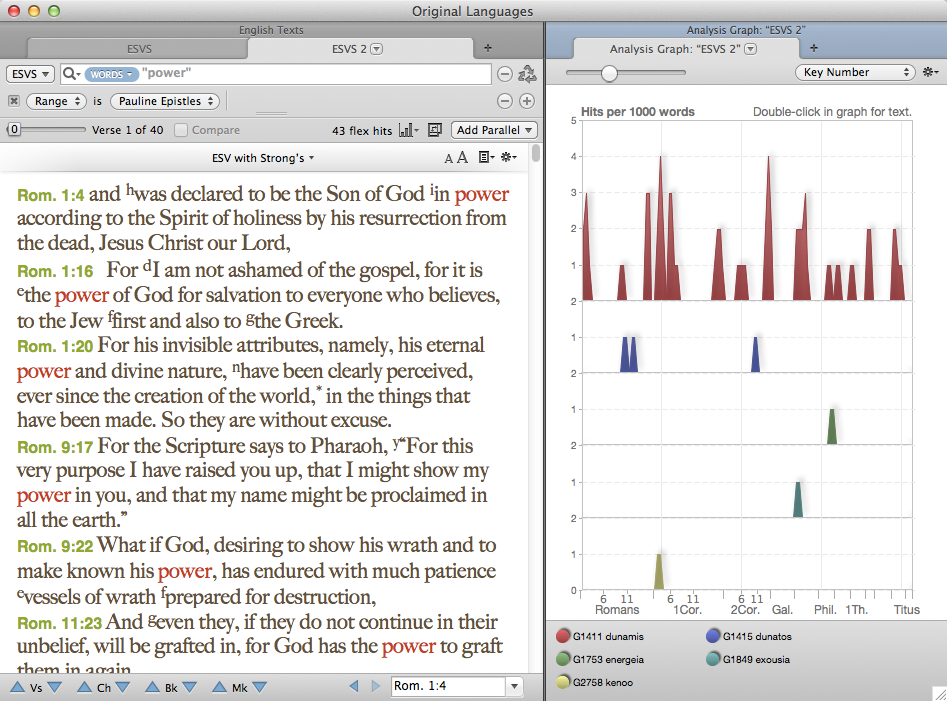Go up one chapter with Ch arrow
The image size is (947, 701).
tap(85, 687)
